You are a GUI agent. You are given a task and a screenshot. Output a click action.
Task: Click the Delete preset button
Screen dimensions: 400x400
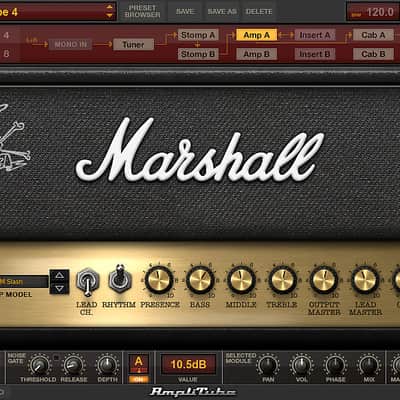pyautogui.click(x=259, y=11)
